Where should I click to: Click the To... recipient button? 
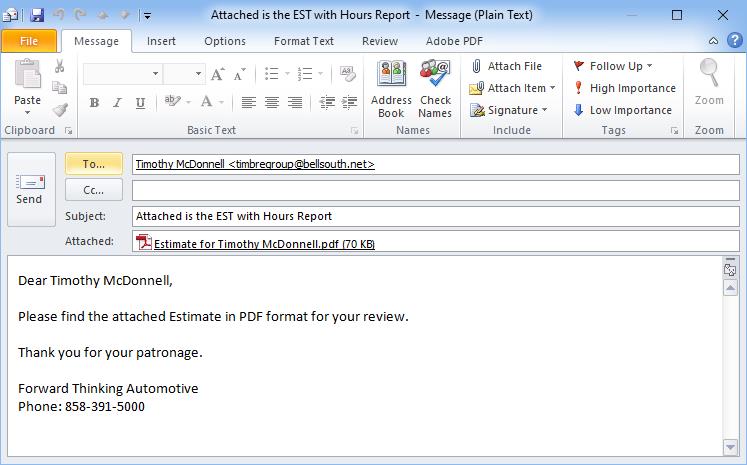pyautogui.click(x=94, y=164)
